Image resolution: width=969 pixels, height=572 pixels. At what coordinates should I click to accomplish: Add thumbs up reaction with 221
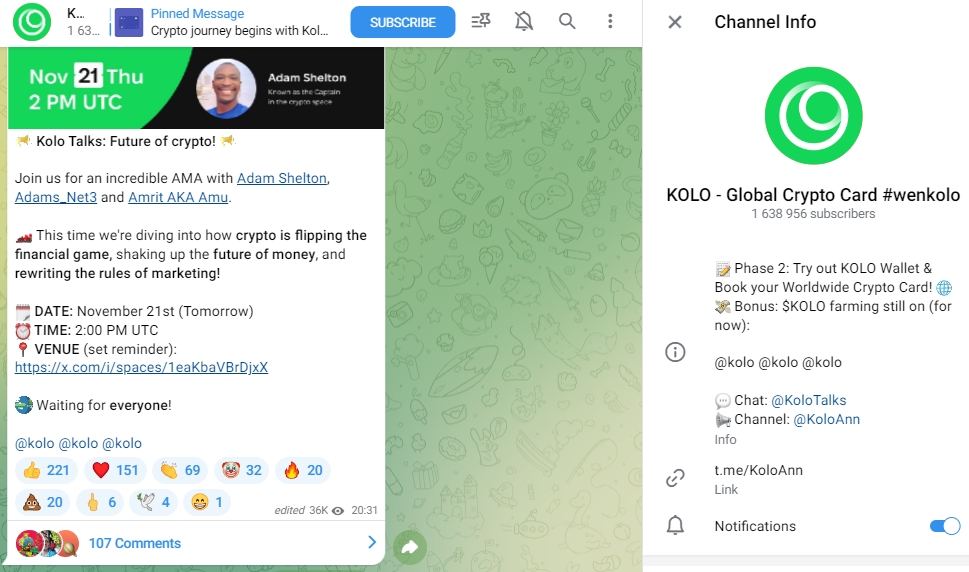[46, 471]
